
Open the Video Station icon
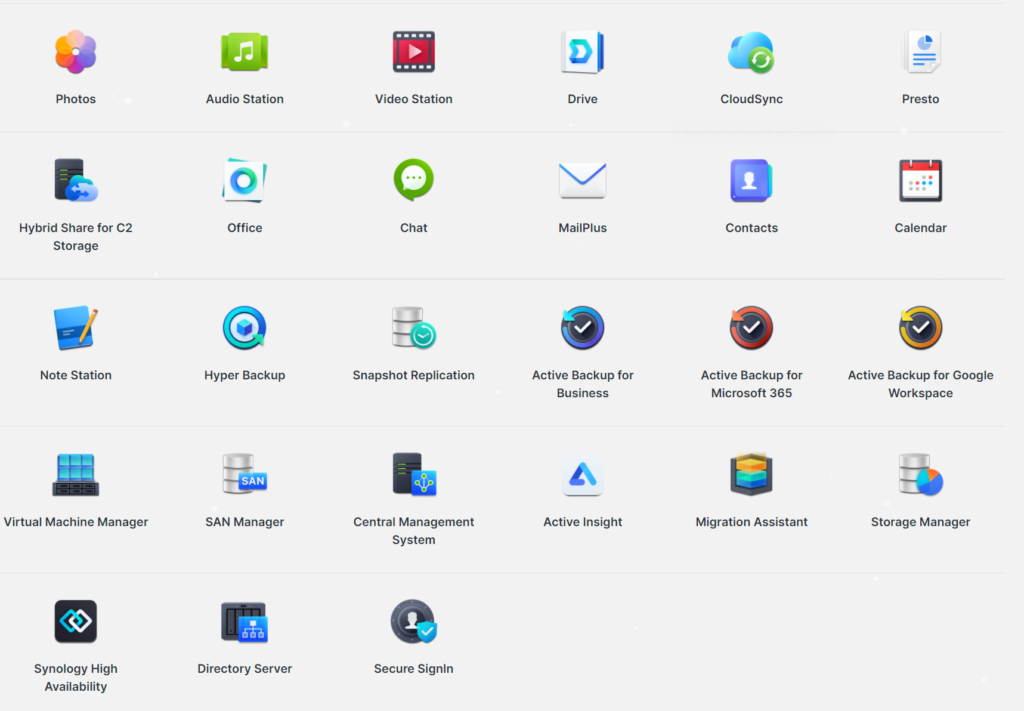pos(413,52)
